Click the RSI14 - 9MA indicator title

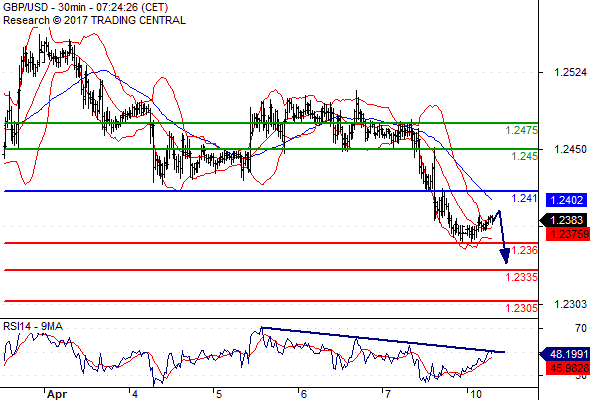[33, 326]
